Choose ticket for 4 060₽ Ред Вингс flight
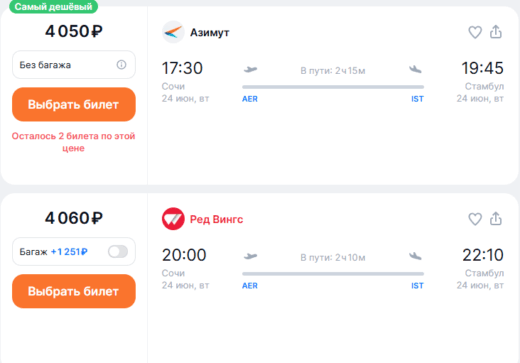Screen dimensions: 520x363 click(74, 291)
